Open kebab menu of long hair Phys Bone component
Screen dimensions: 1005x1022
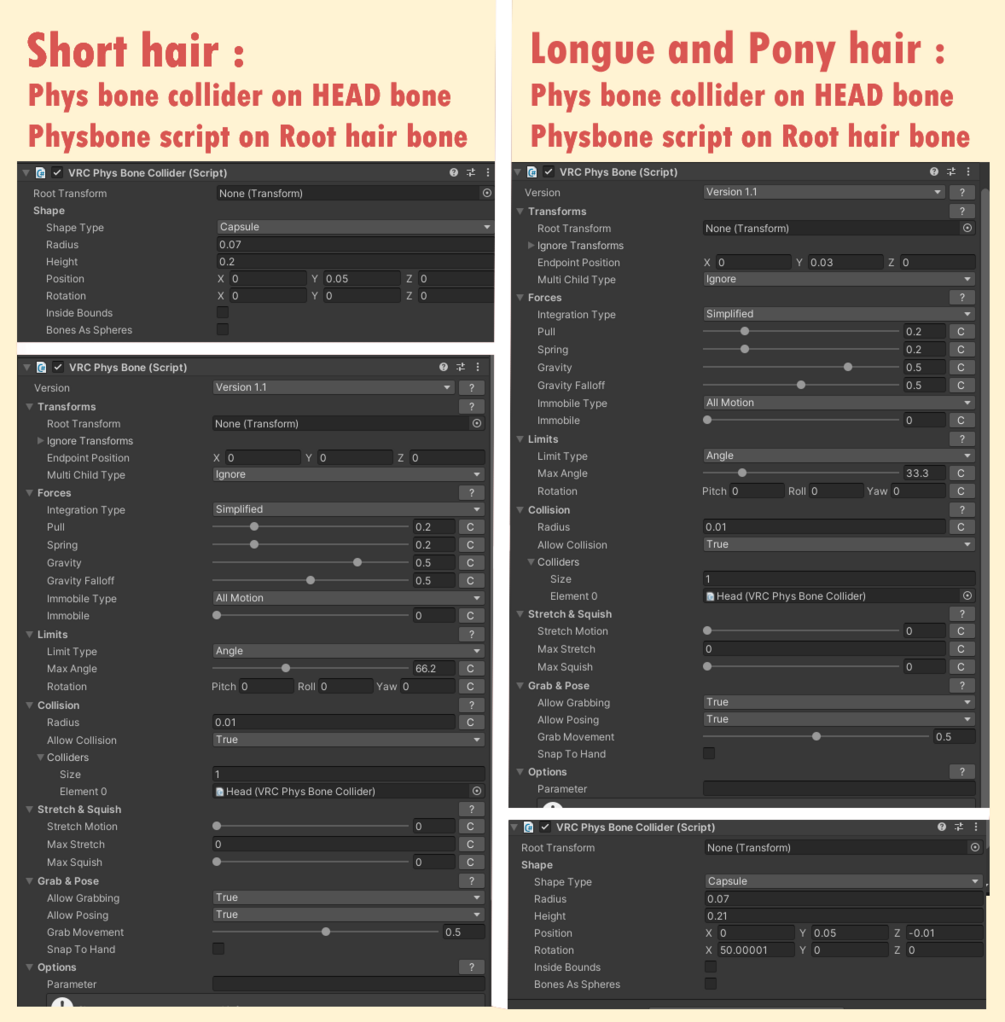point(968,171)
